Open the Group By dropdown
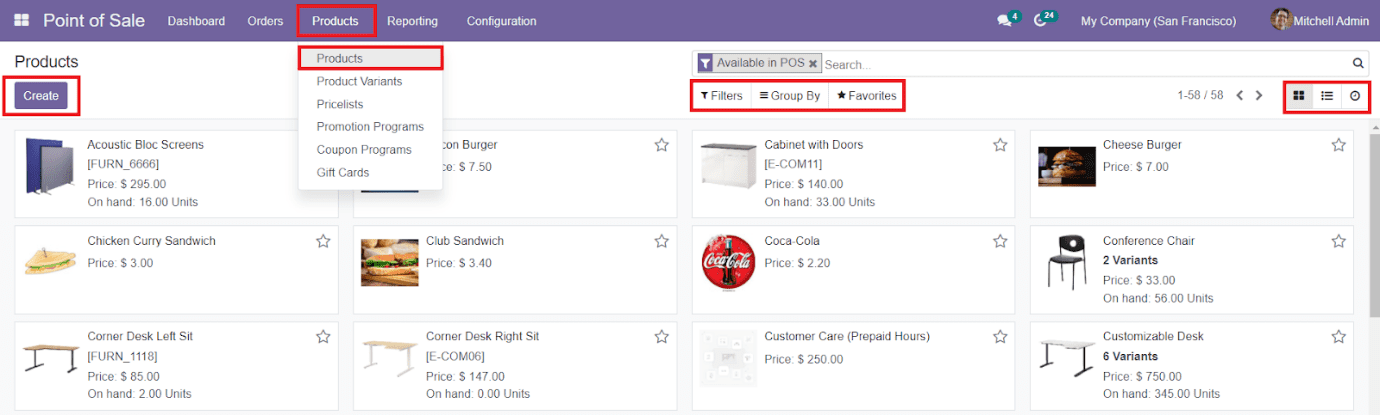Screen dimensions: 1380x415 point(790,96)
